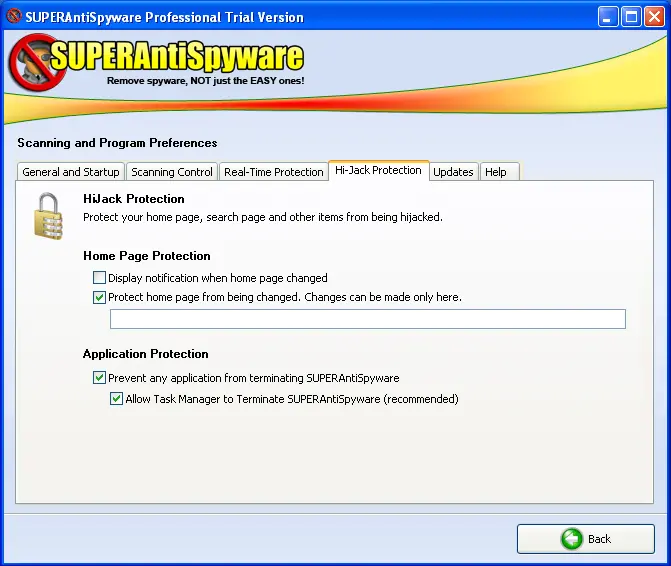Uncheck Protect home page from being changed
Image resolution: width=671 pixels, height=566 pixels.
click(x=99, y=297)
